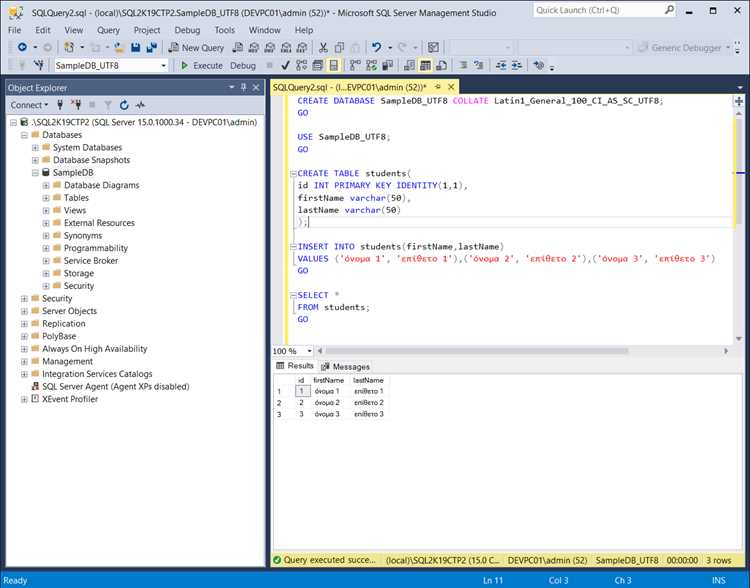Click the Analysis Services MDX Query icon

tap(254, 47)
